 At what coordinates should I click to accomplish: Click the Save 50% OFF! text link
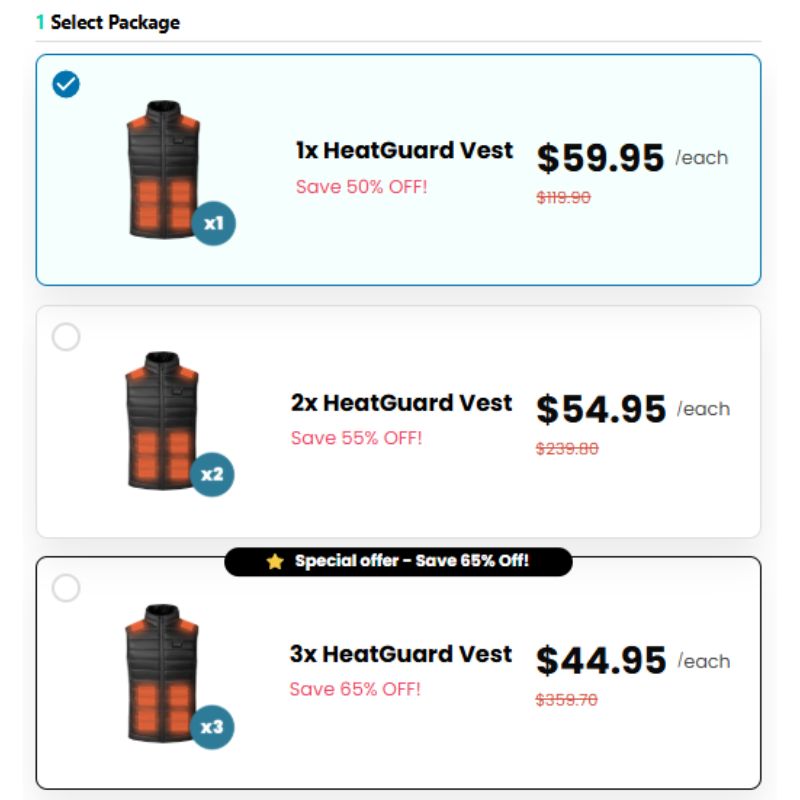pos(358,186)
